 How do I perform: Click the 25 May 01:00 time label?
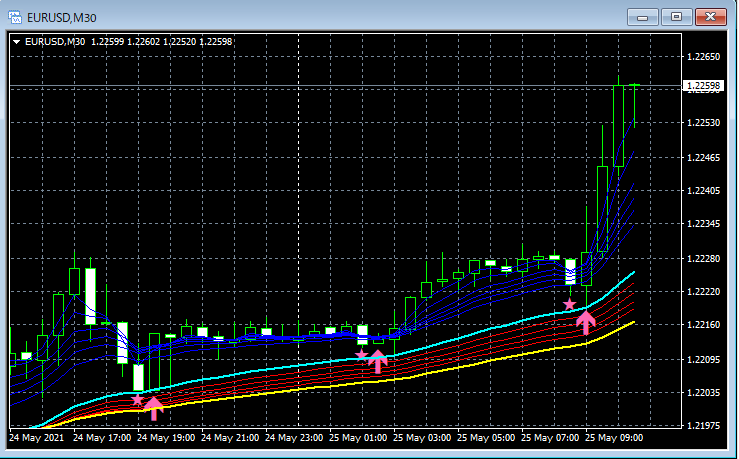point(358,438)
